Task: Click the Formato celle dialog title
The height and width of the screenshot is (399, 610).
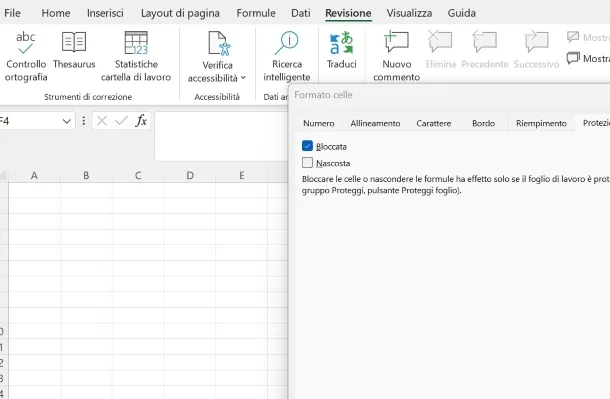Action: [323, 95]
